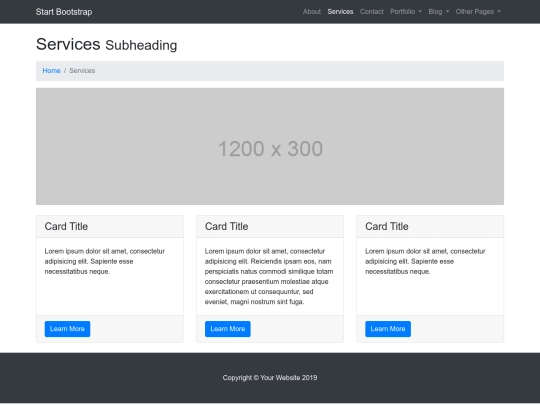Click the 1200 x 300 placeholder image

tap(270, 146)
